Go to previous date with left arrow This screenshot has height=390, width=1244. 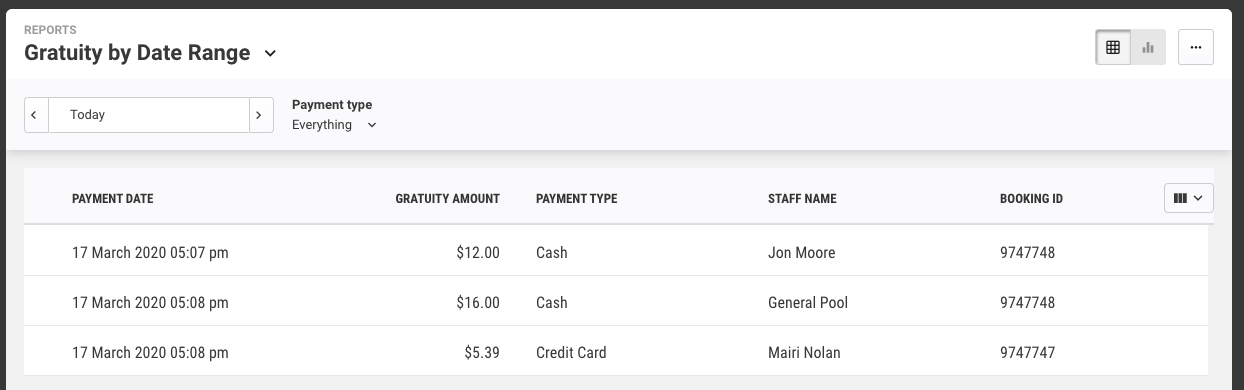[x=36, y=115]
